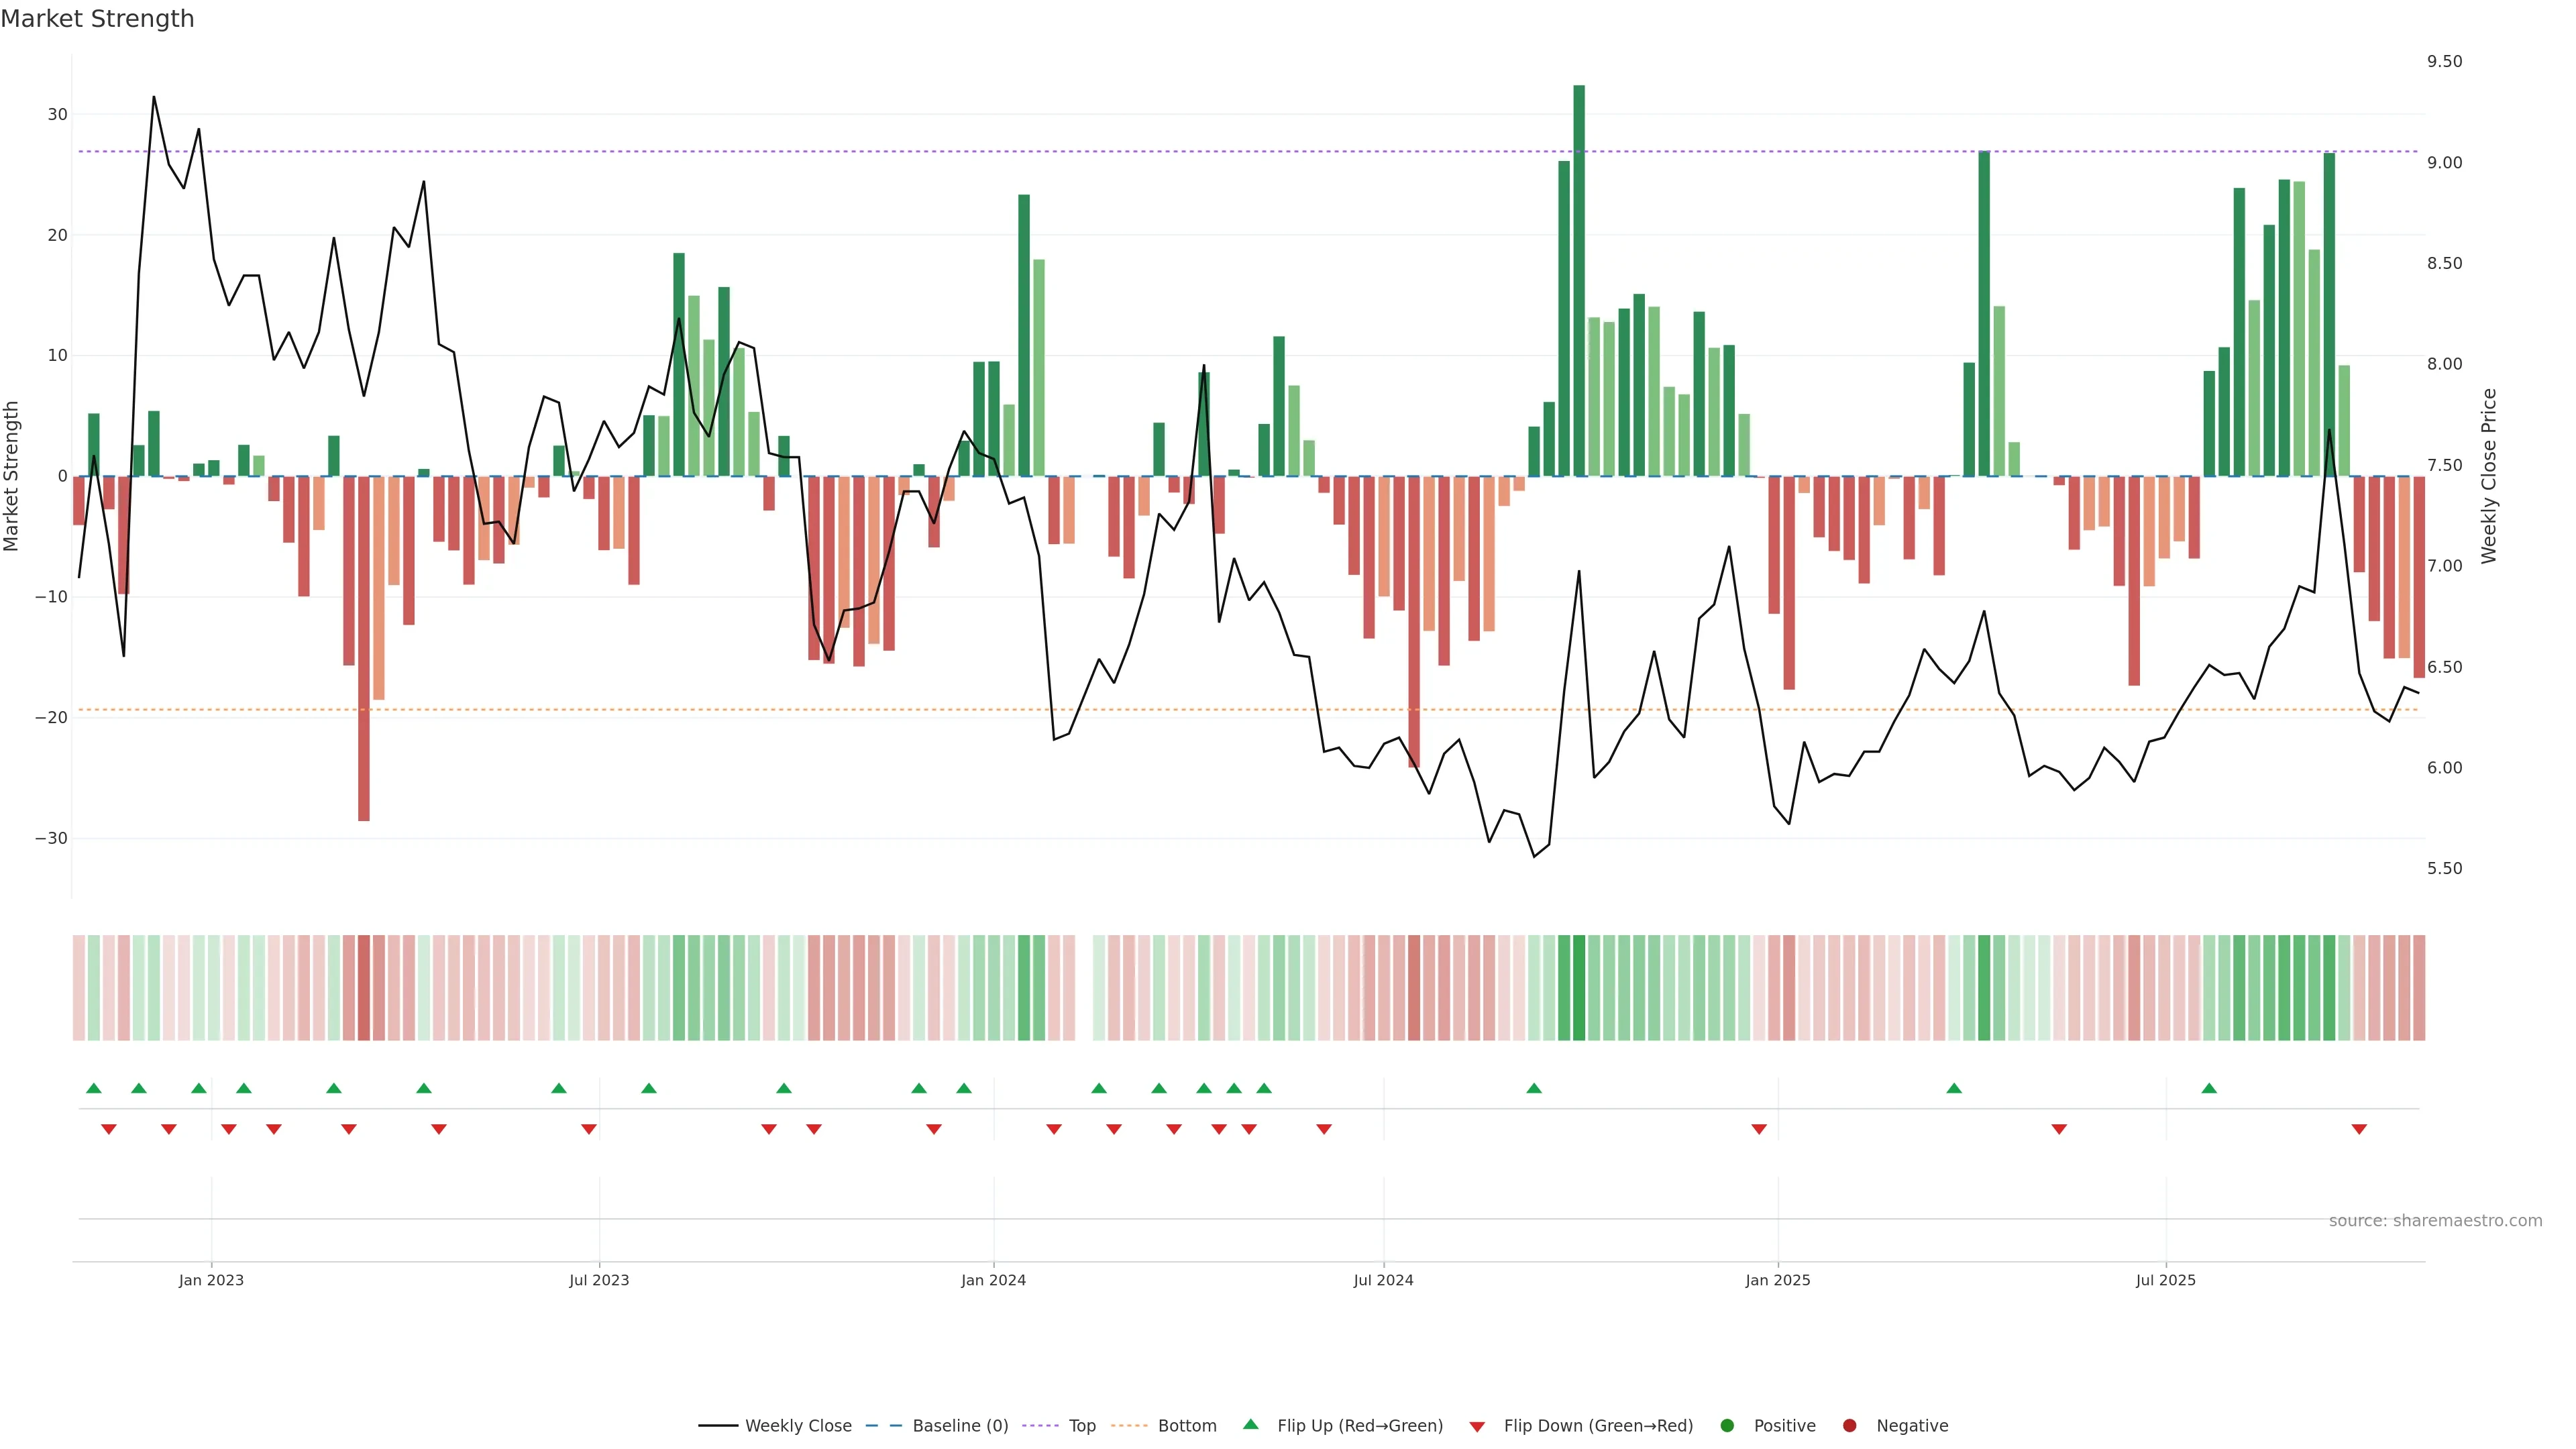Click flip-up triangle between Jan 2025 and Jul 2025
Viewport: 2576px width, 1449px height.
[1954, 1088]
